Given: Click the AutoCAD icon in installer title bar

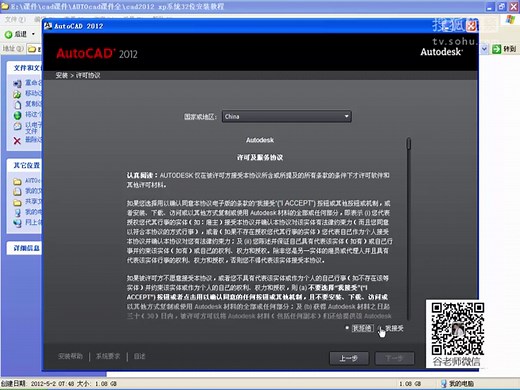Looking at the screenshot, I should 48,26.
